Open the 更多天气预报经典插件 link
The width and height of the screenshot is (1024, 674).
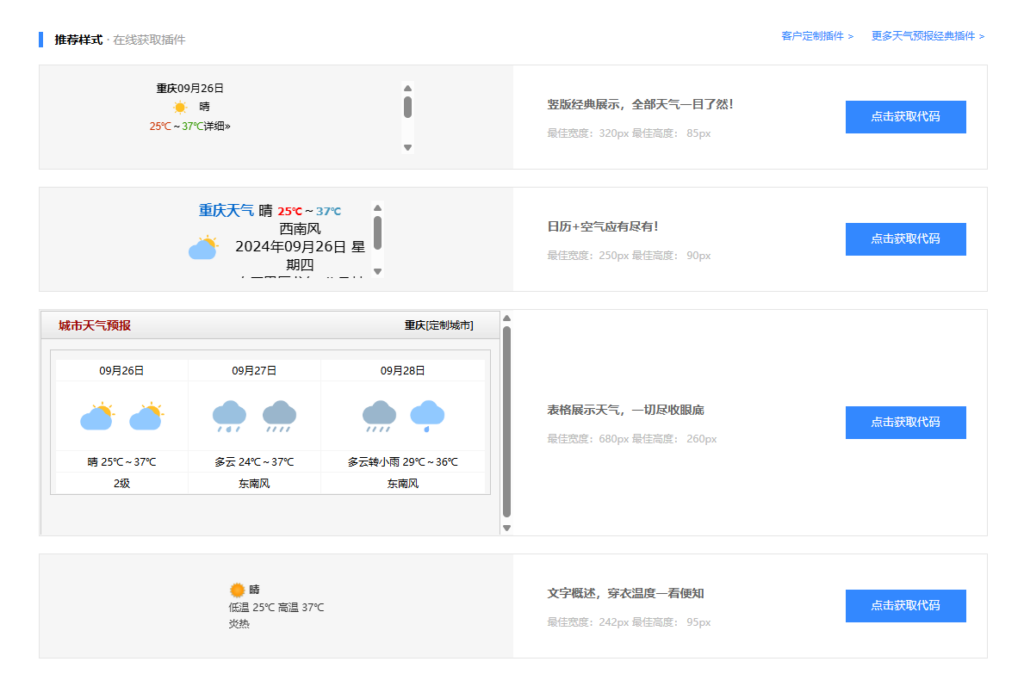pos(928,34)
